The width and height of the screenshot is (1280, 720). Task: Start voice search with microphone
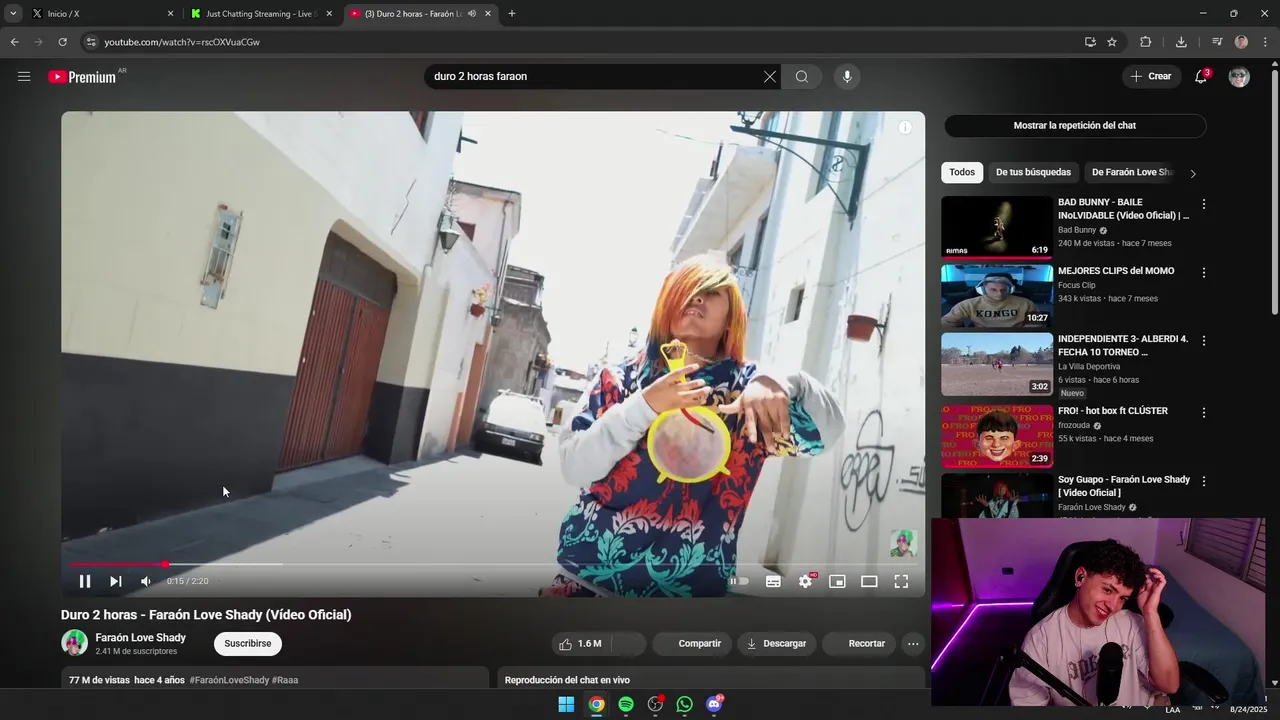pos(847,76)
